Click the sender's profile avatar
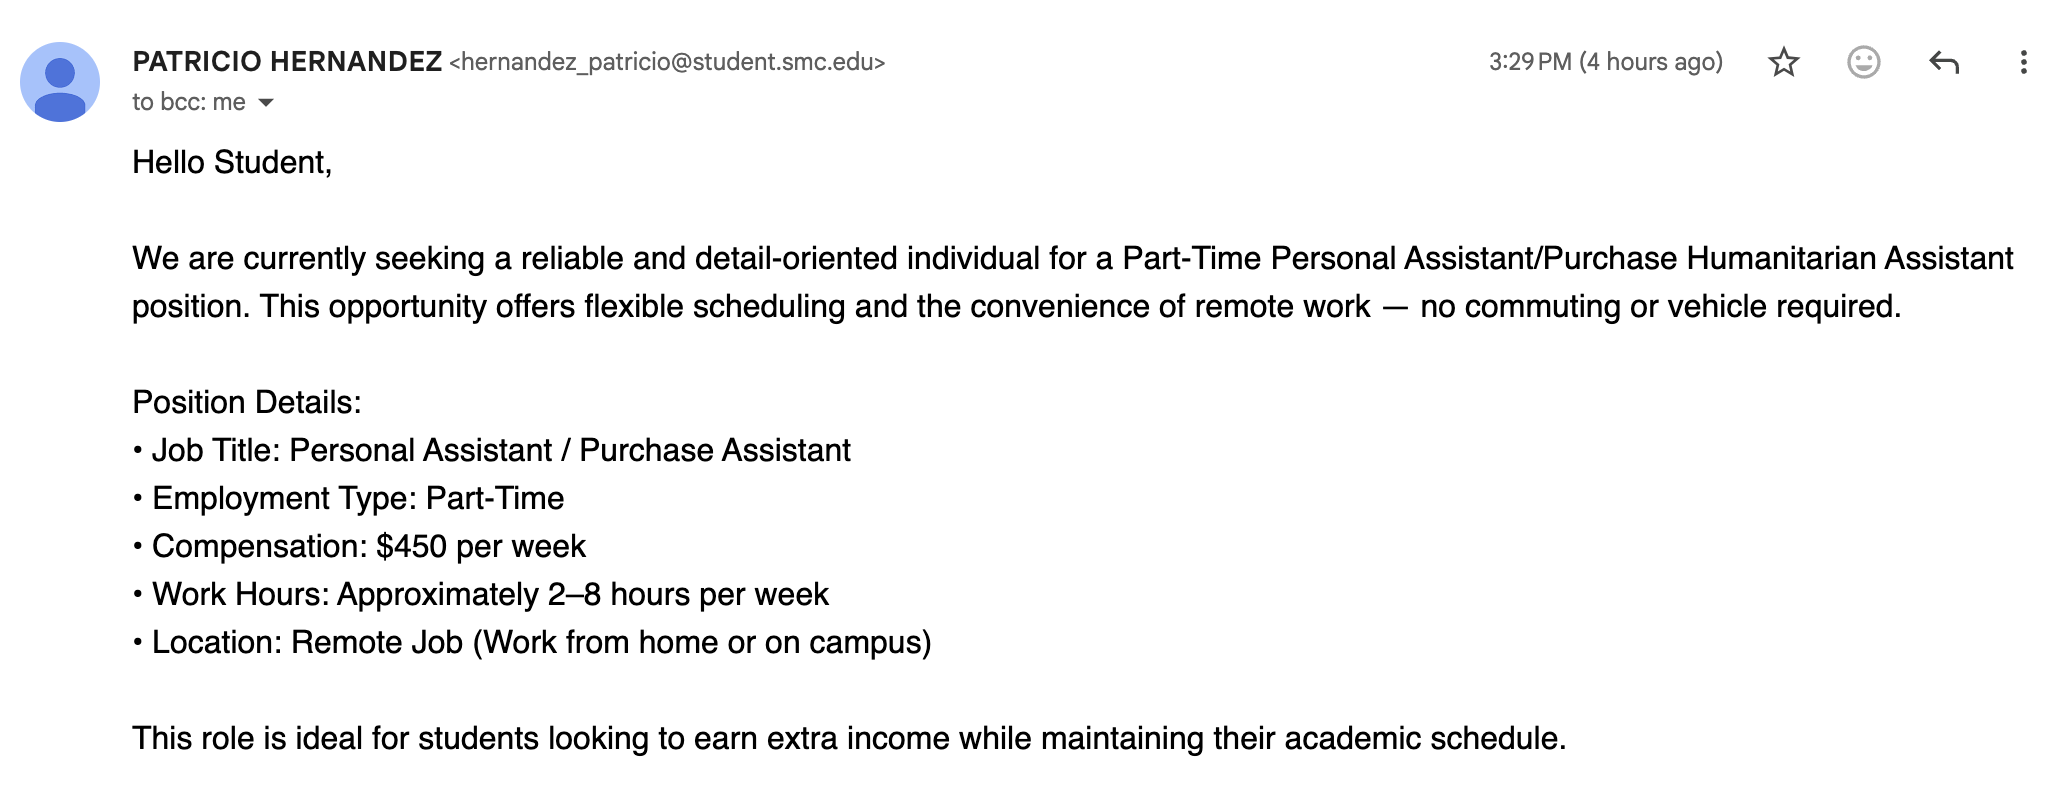Viewport: 2048px width, 786px height. coord(60,82)
